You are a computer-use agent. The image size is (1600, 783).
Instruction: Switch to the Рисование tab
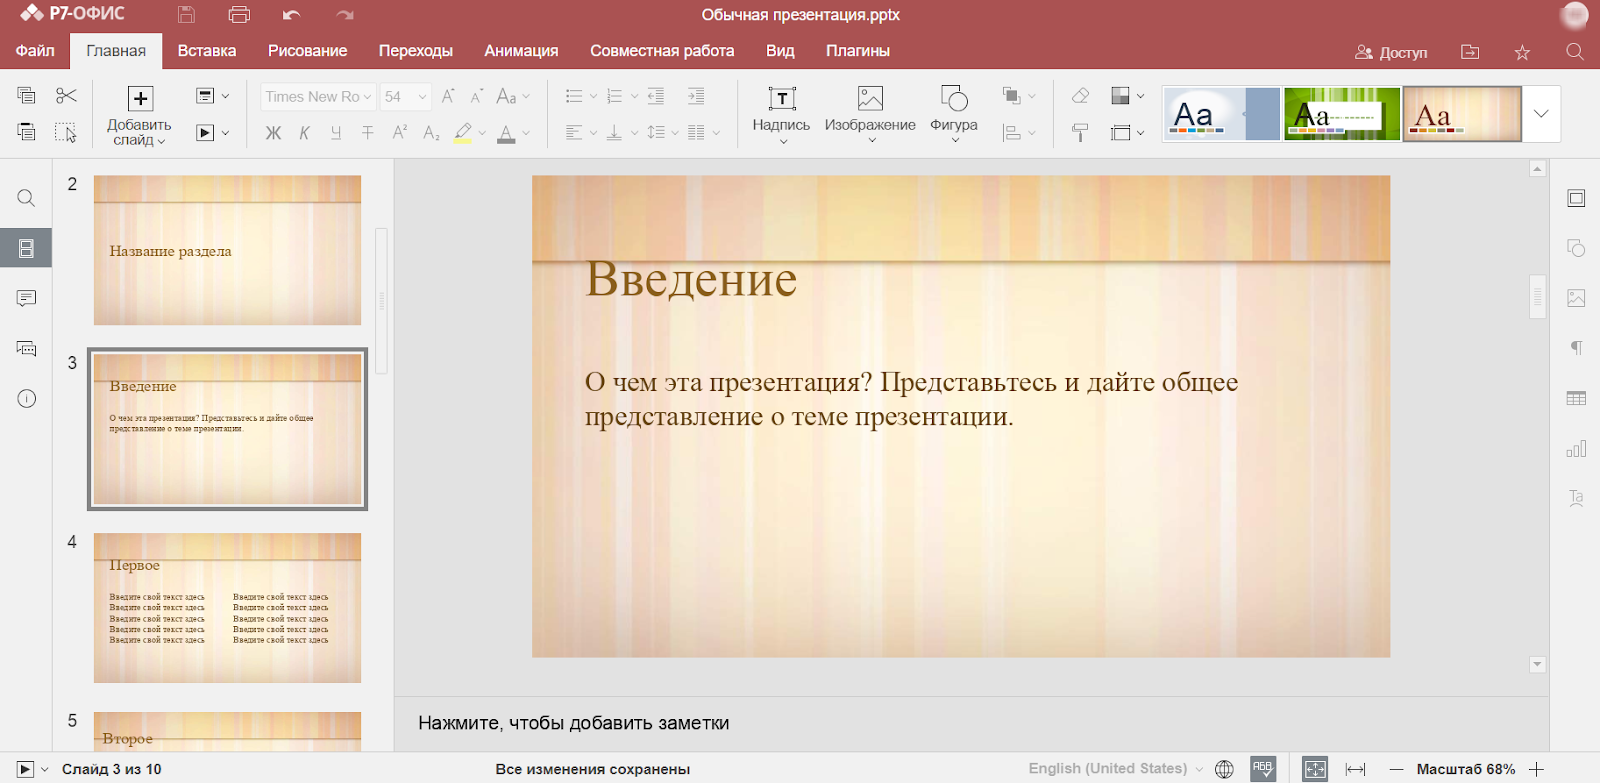307,51
